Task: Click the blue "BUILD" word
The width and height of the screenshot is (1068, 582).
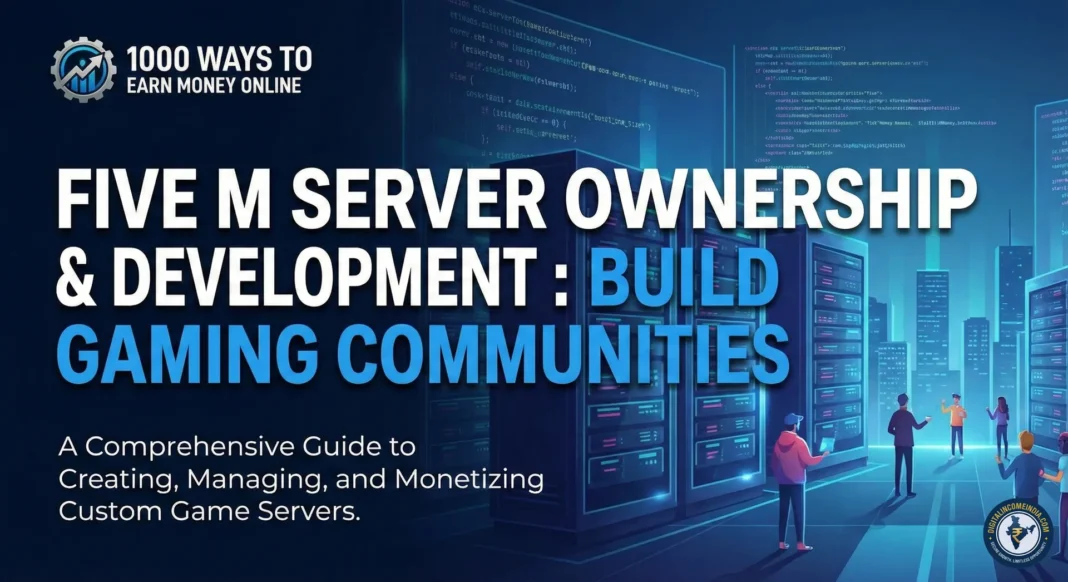Action: [x=685, y=278]
